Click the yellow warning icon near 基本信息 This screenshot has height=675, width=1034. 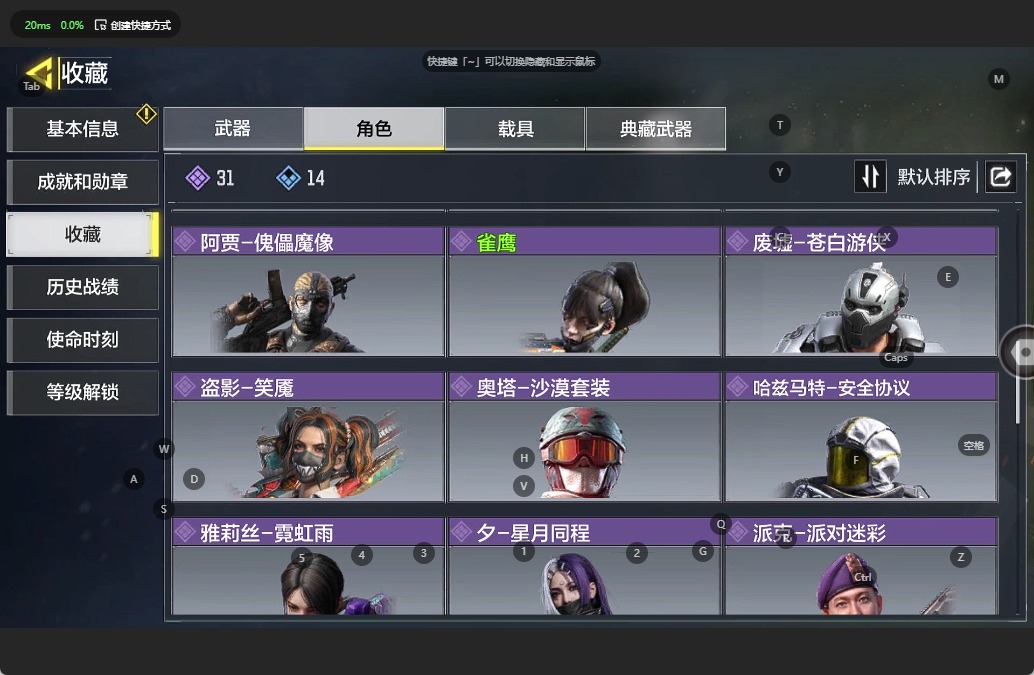[146, 114]
